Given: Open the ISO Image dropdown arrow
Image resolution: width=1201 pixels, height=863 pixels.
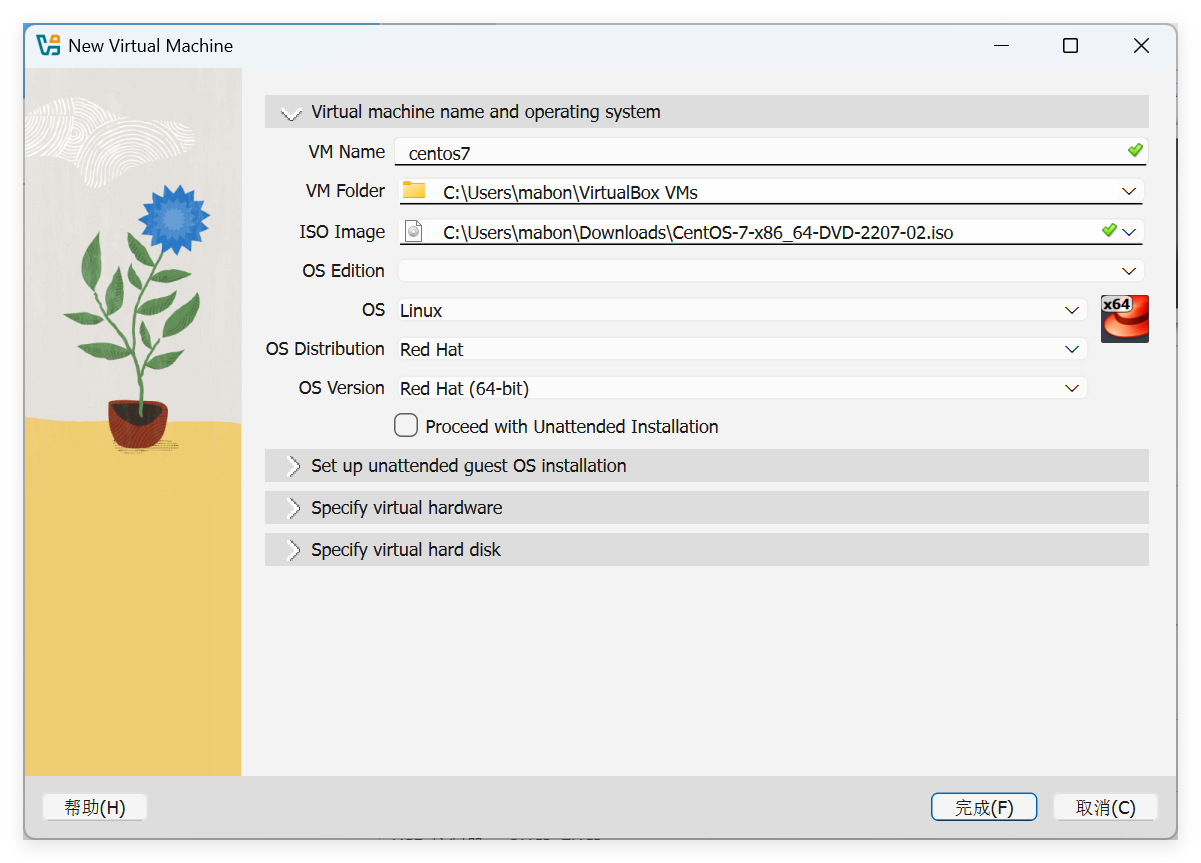Looking at the screenshot, I should [x=1130, y=232].
